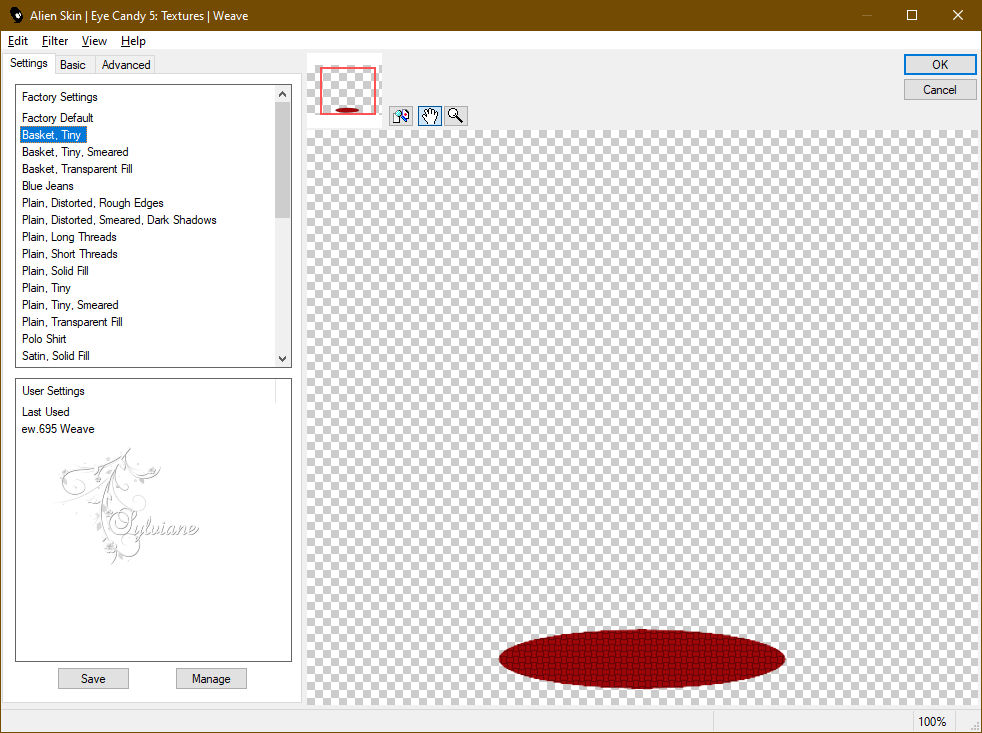Select the Plain, Tiny preset
Image resolution: width=982 pixels, height=733 pixels.
click(x=46, y=287)
